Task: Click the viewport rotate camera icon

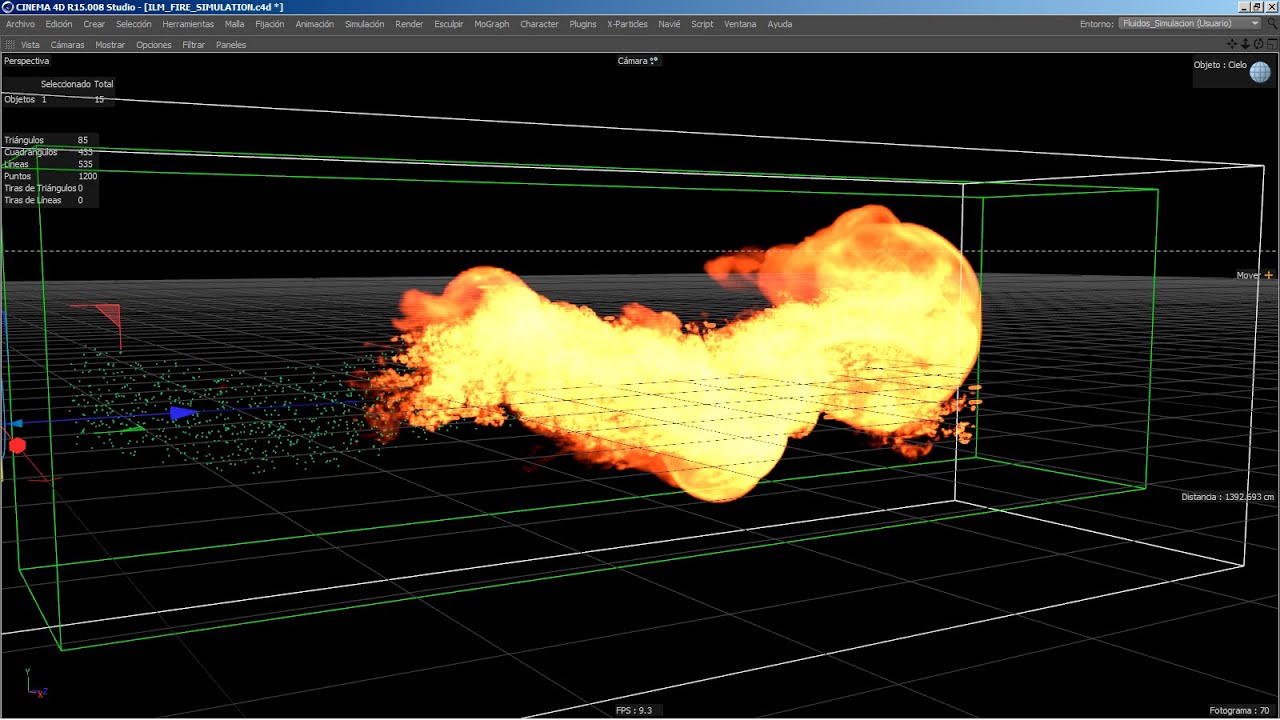Action: 1258,44
